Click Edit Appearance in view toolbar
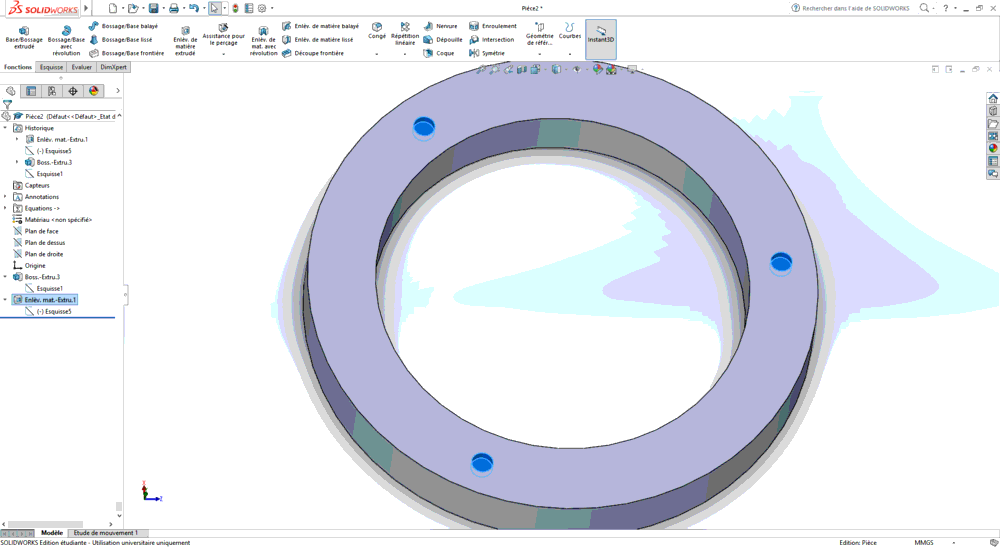1000x547 pixels. 598,69
